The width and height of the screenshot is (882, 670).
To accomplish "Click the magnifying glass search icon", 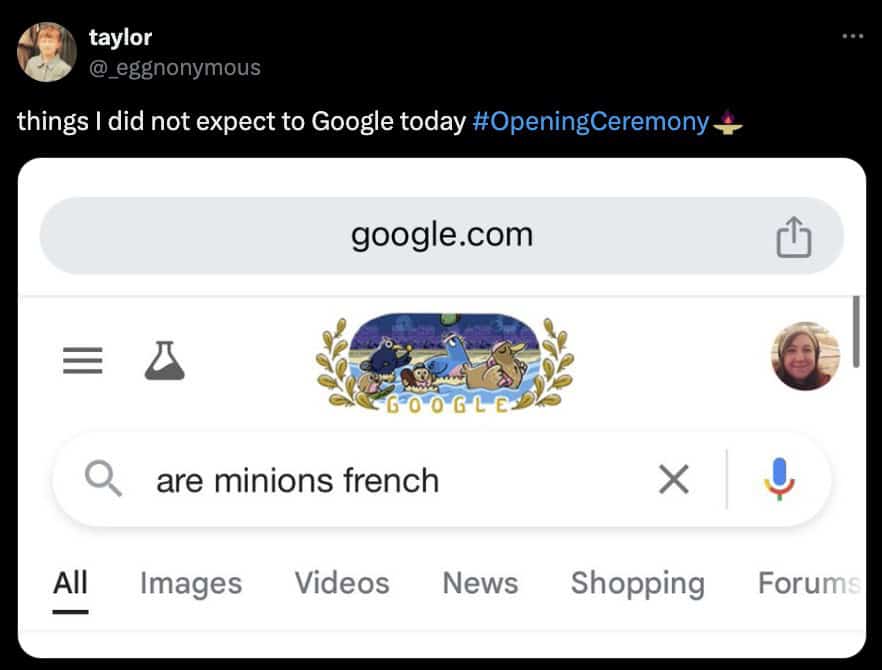I will click(102, 480).
